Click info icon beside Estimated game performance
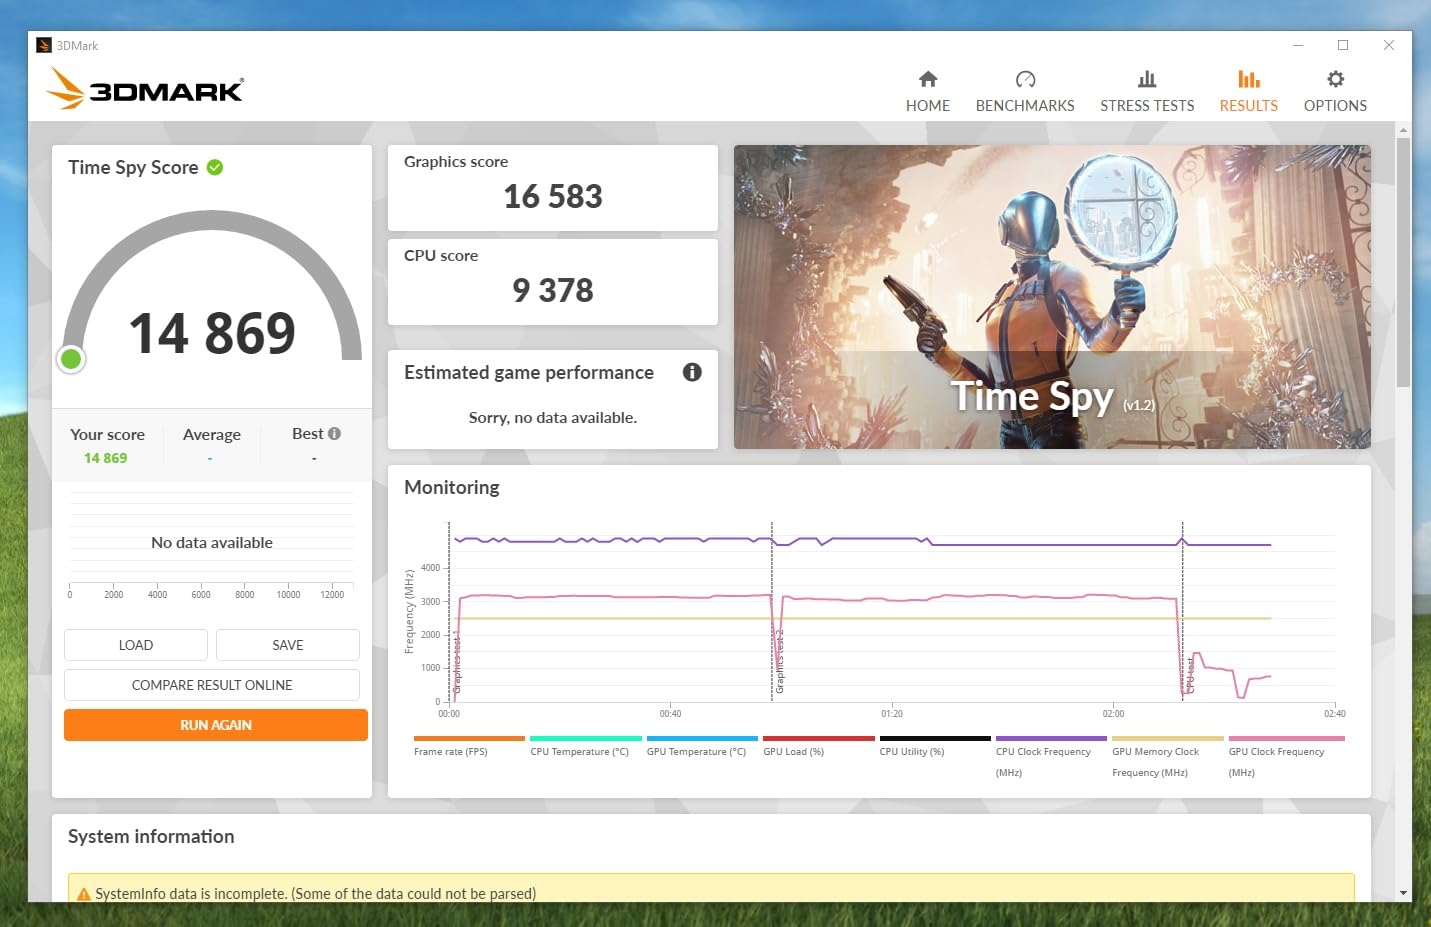Screen dimensions: 1431x927 click(x=692, y=372)
